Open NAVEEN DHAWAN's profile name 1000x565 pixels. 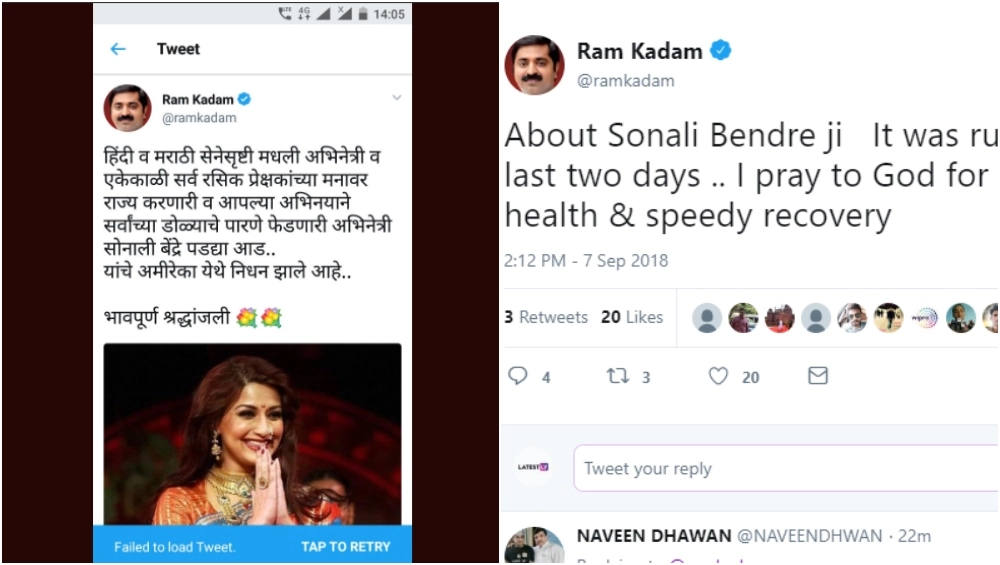pyautogui.click(x=652, y=537)
